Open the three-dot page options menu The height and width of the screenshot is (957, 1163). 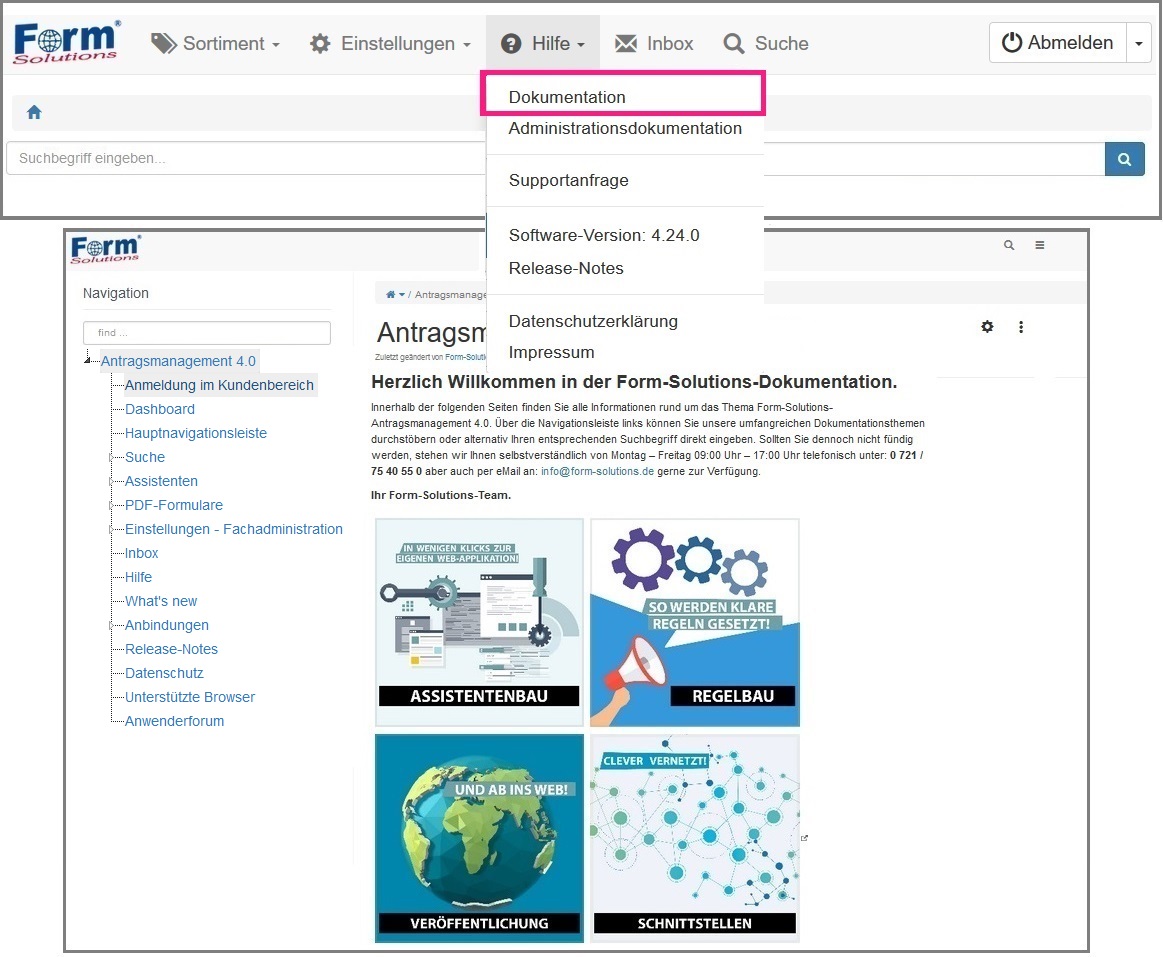click(1021, 326)
